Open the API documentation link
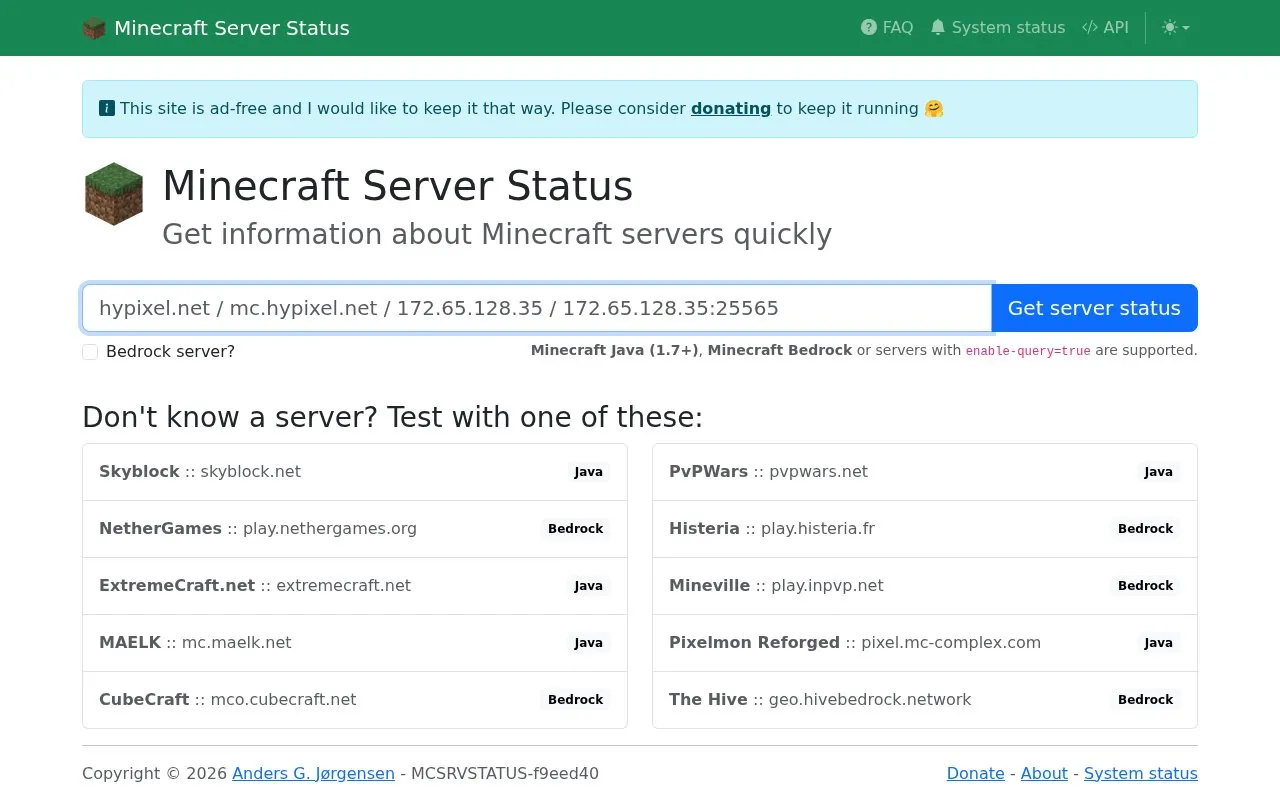 (1105, 28)
